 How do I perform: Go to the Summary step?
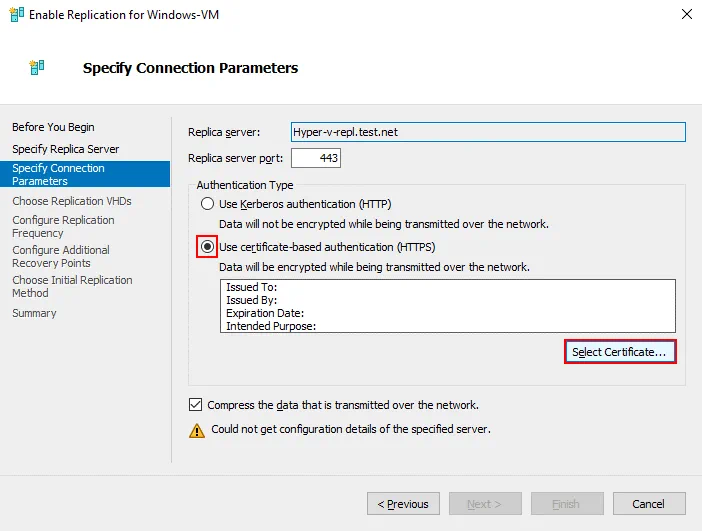(x=34, y=313)
